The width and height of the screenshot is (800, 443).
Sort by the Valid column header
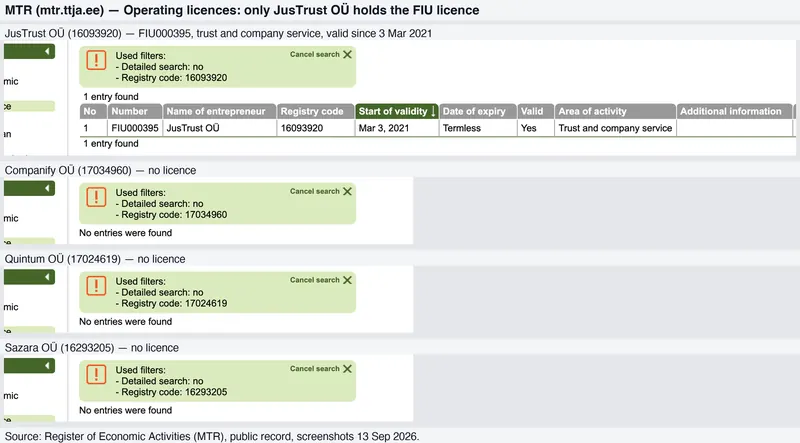point(536,111)
